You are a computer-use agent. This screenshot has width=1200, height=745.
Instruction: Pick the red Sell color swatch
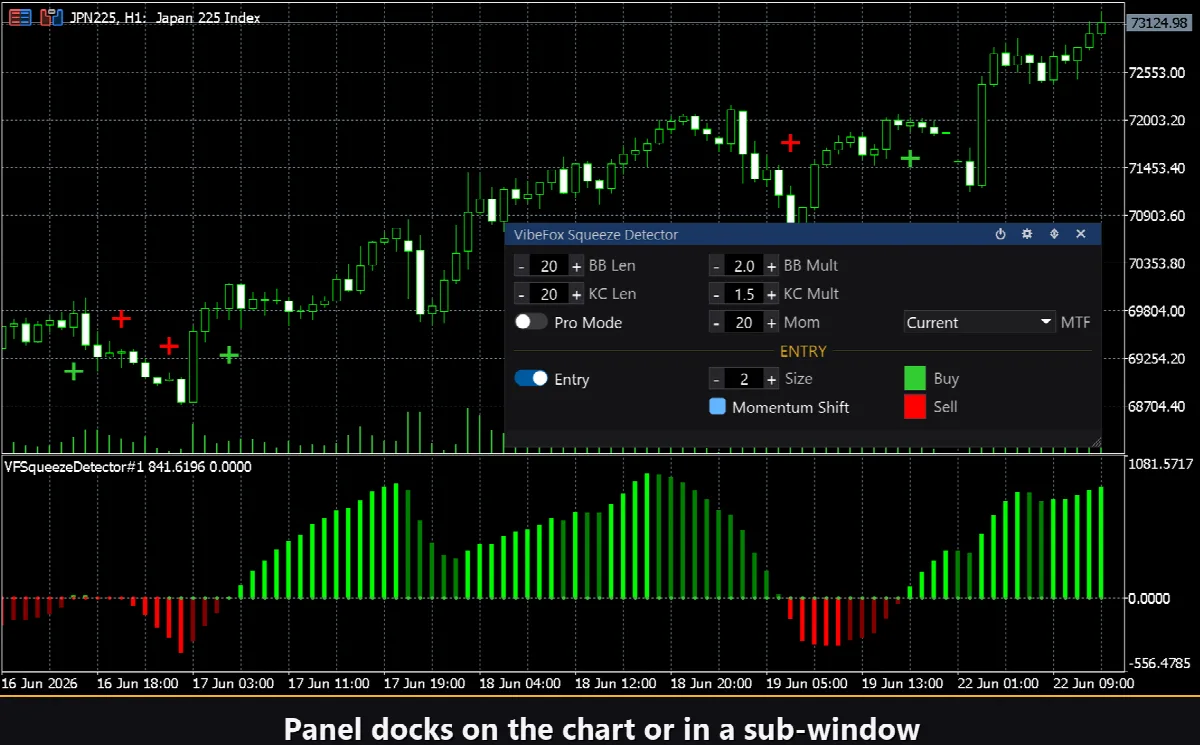[x=915, y=407]
